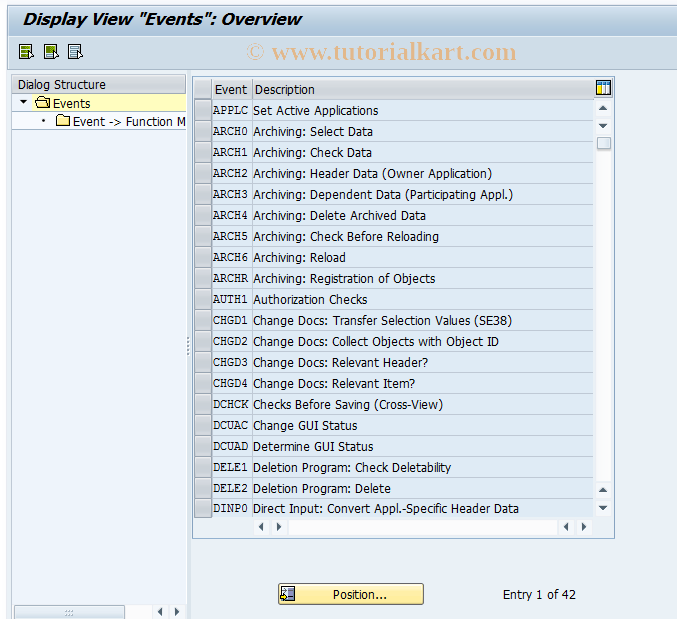Select the row selector for DELE1
This screenshot has height=619, width=677.
coord(202,467)
